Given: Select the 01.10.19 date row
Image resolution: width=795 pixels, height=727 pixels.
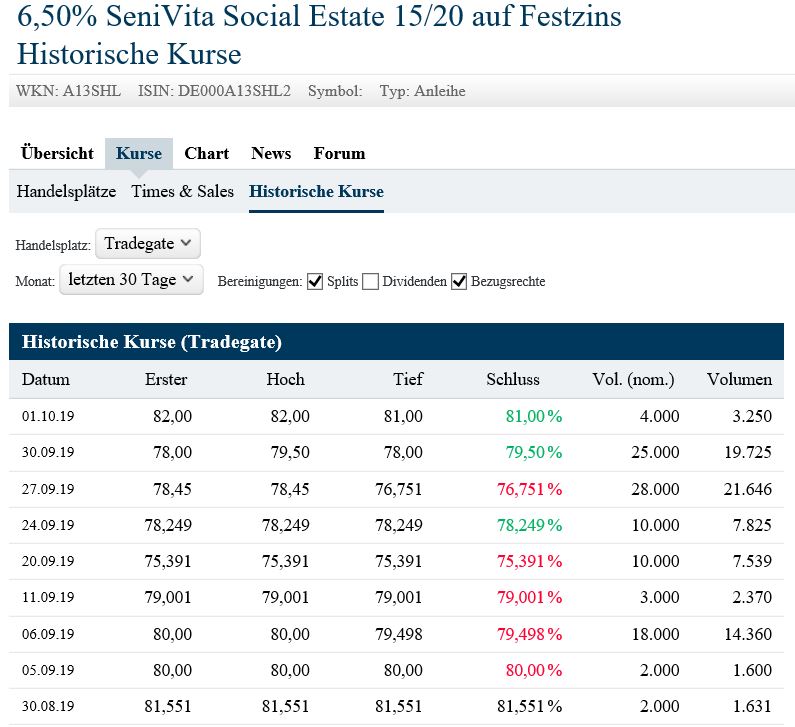Looking at the screenshot, I should 48,416.
